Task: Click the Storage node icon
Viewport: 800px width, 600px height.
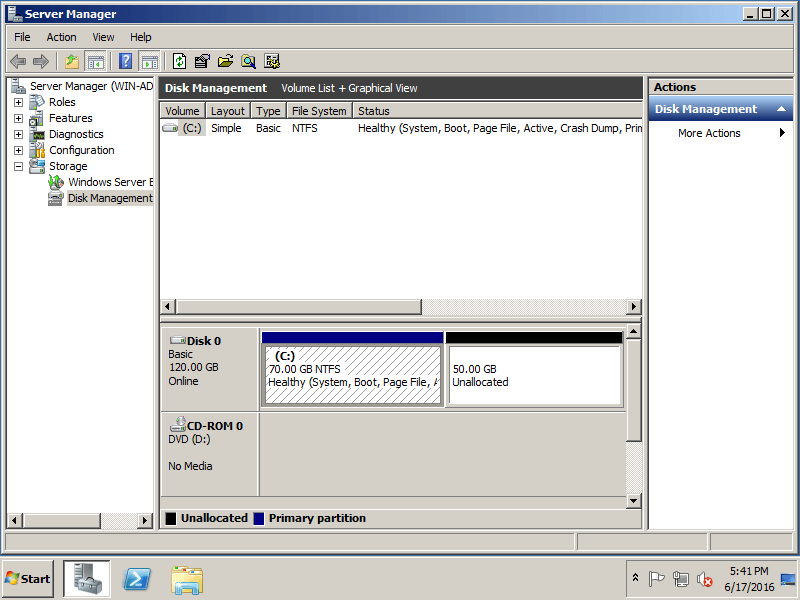Action: click(37, 166)
